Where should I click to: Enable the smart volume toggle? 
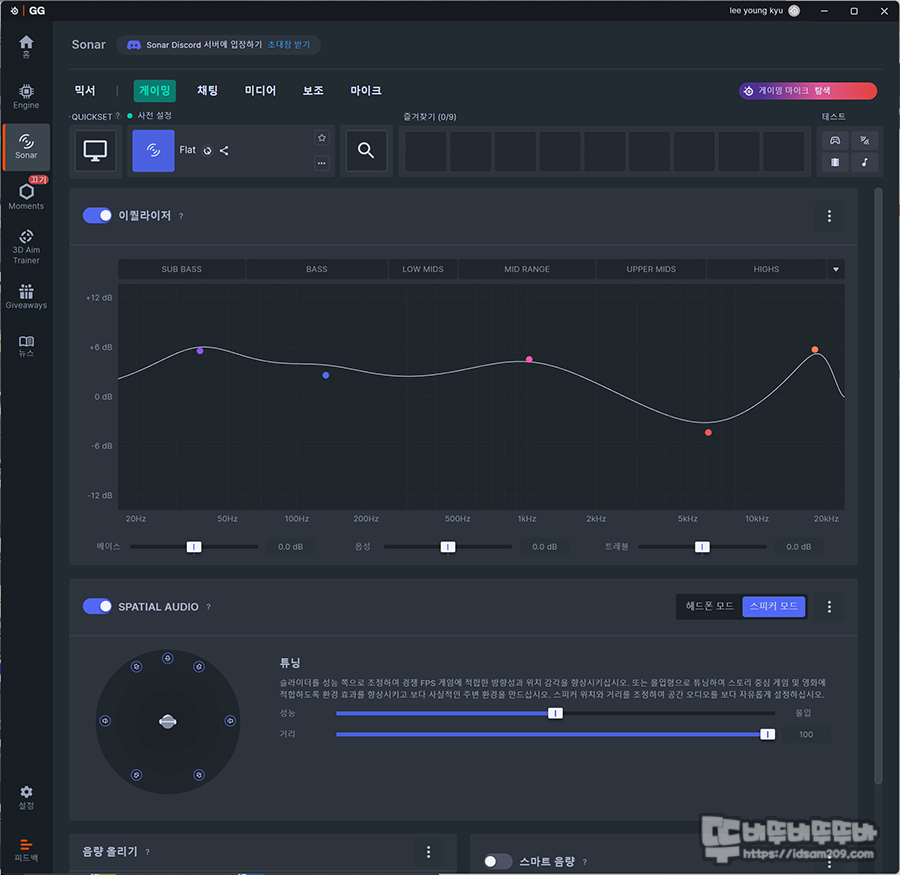[x=498, y=861]
